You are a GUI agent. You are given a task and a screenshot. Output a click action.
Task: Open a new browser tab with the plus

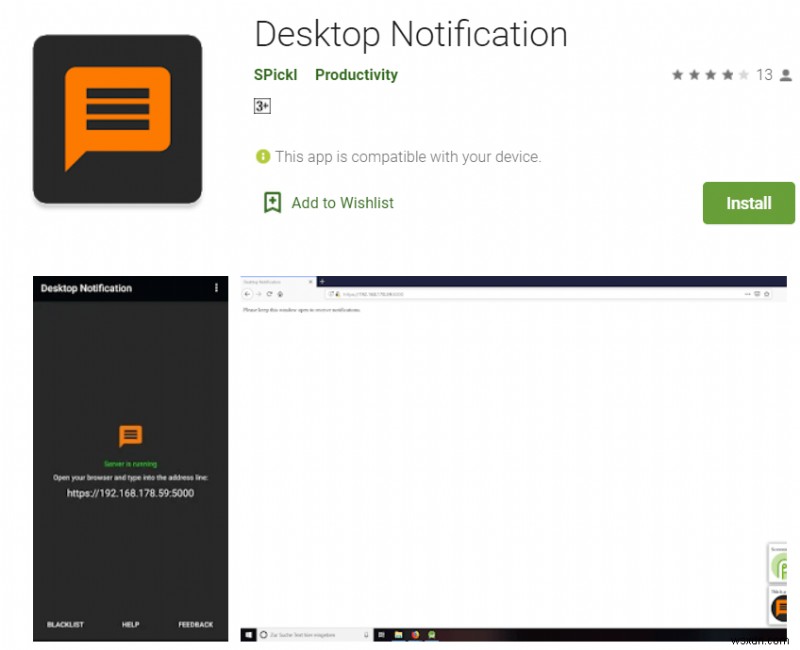pyautogui.click(x=322, y=282)
